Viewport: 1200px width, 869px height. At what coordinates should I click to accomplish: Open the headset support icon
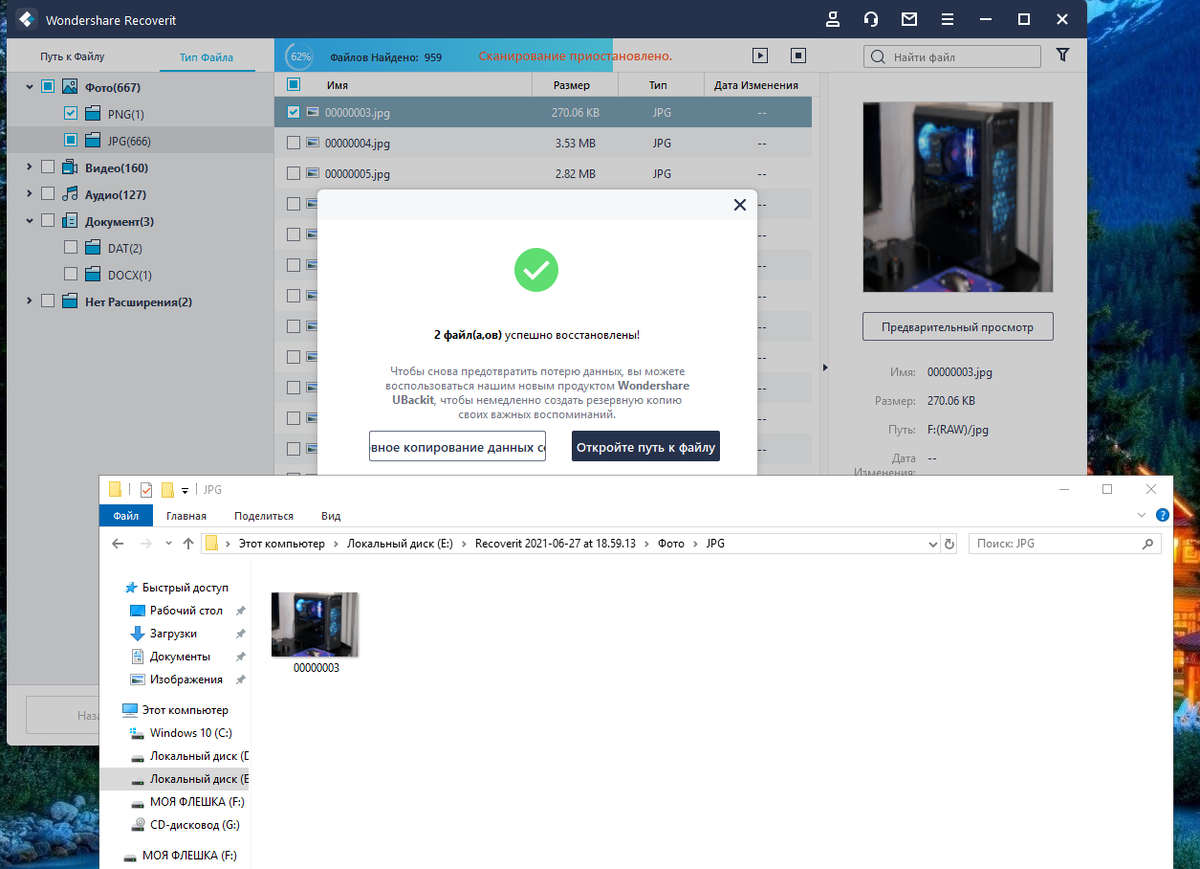(871, 20)
